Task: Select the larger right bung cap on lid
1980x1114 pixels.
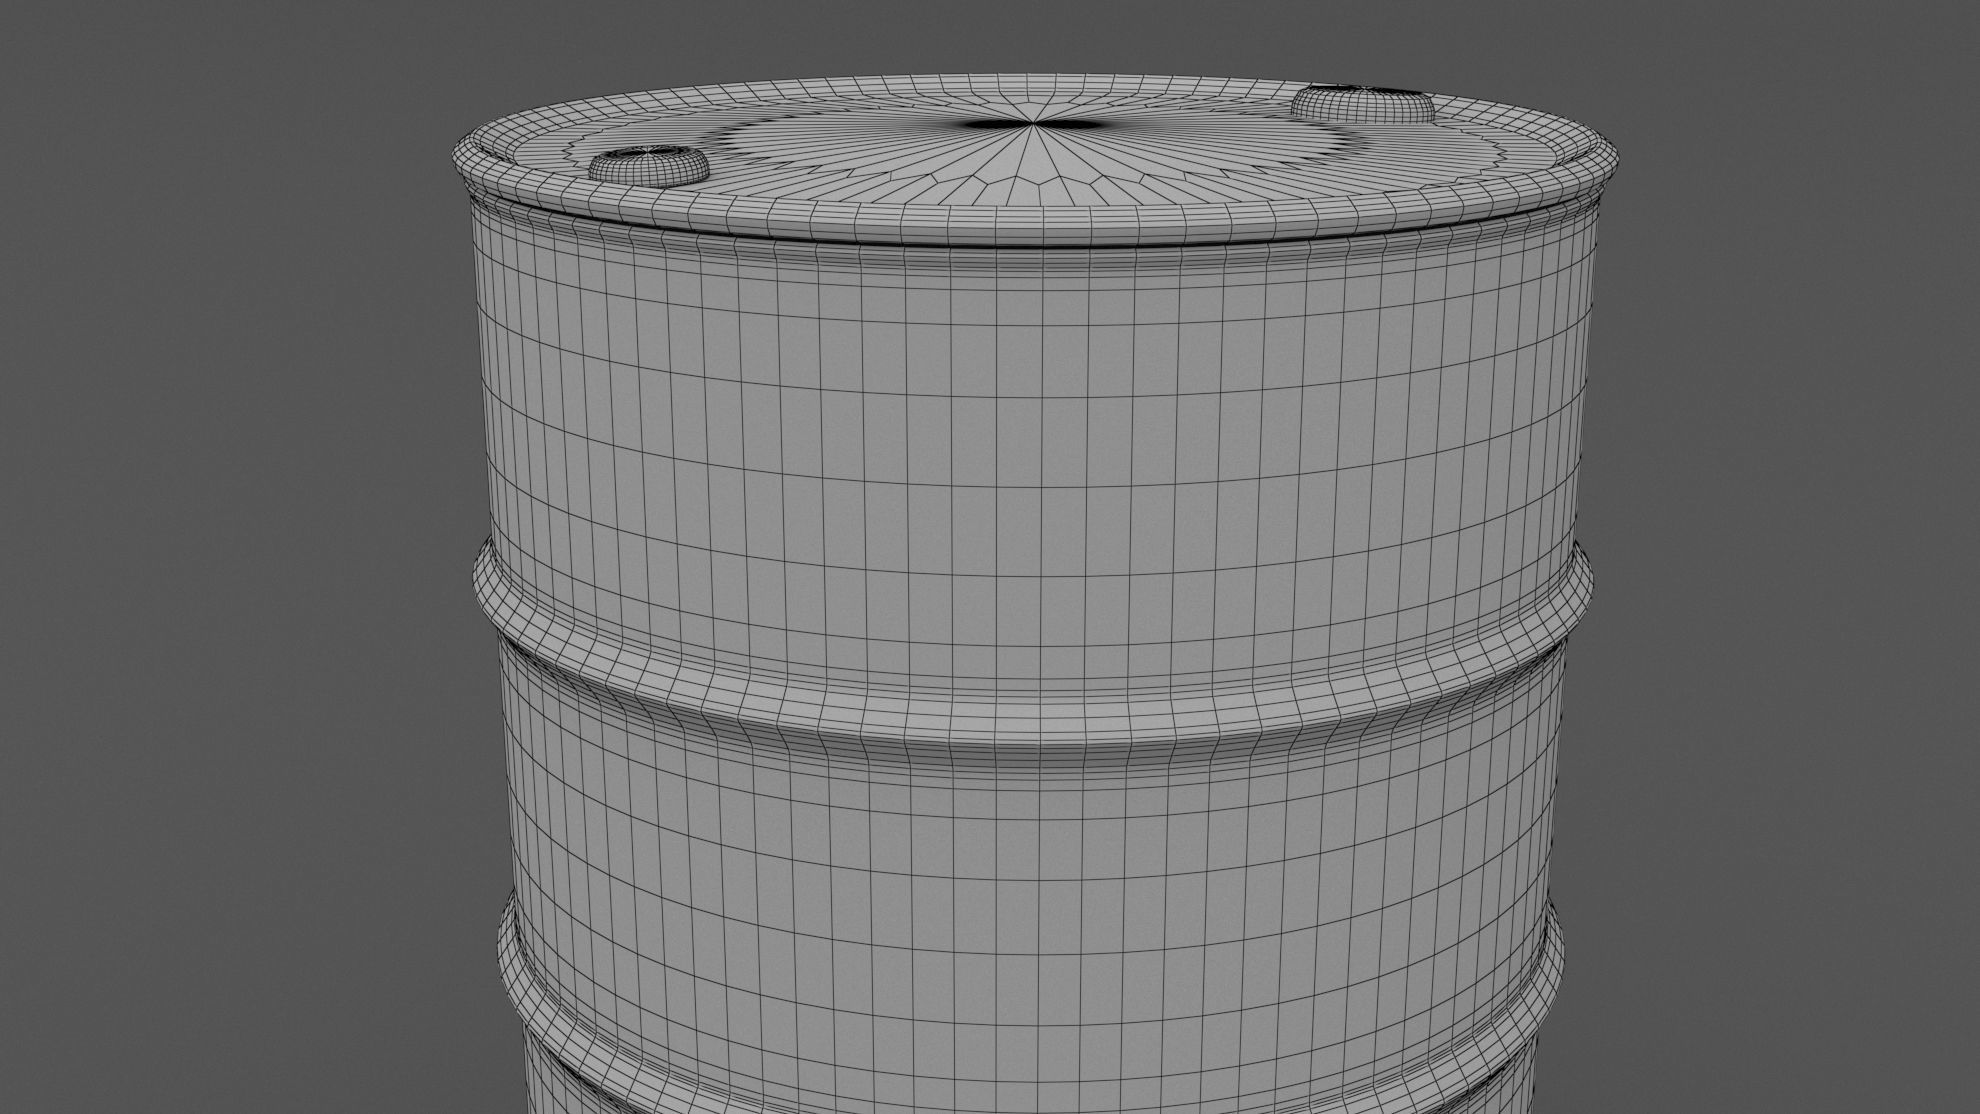Action: click(x=1363, y=105)
